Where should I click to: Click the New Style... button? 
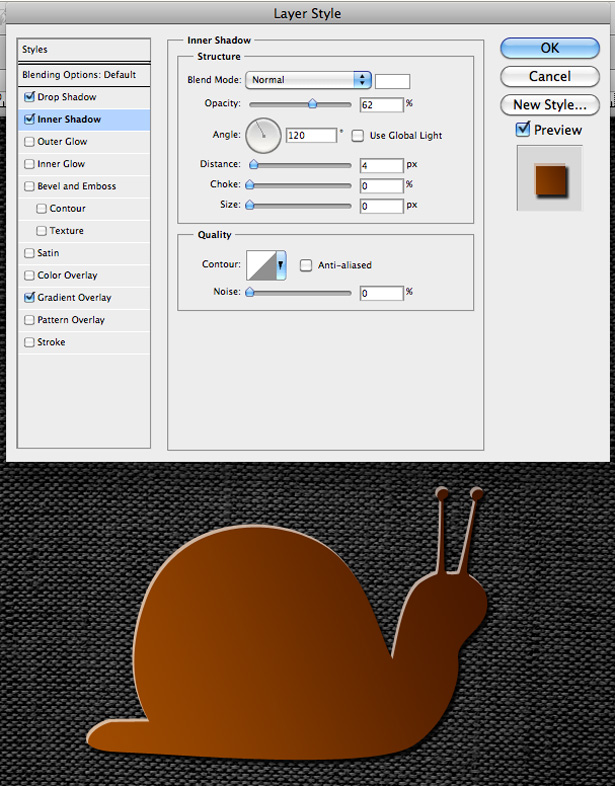(550, 105)
